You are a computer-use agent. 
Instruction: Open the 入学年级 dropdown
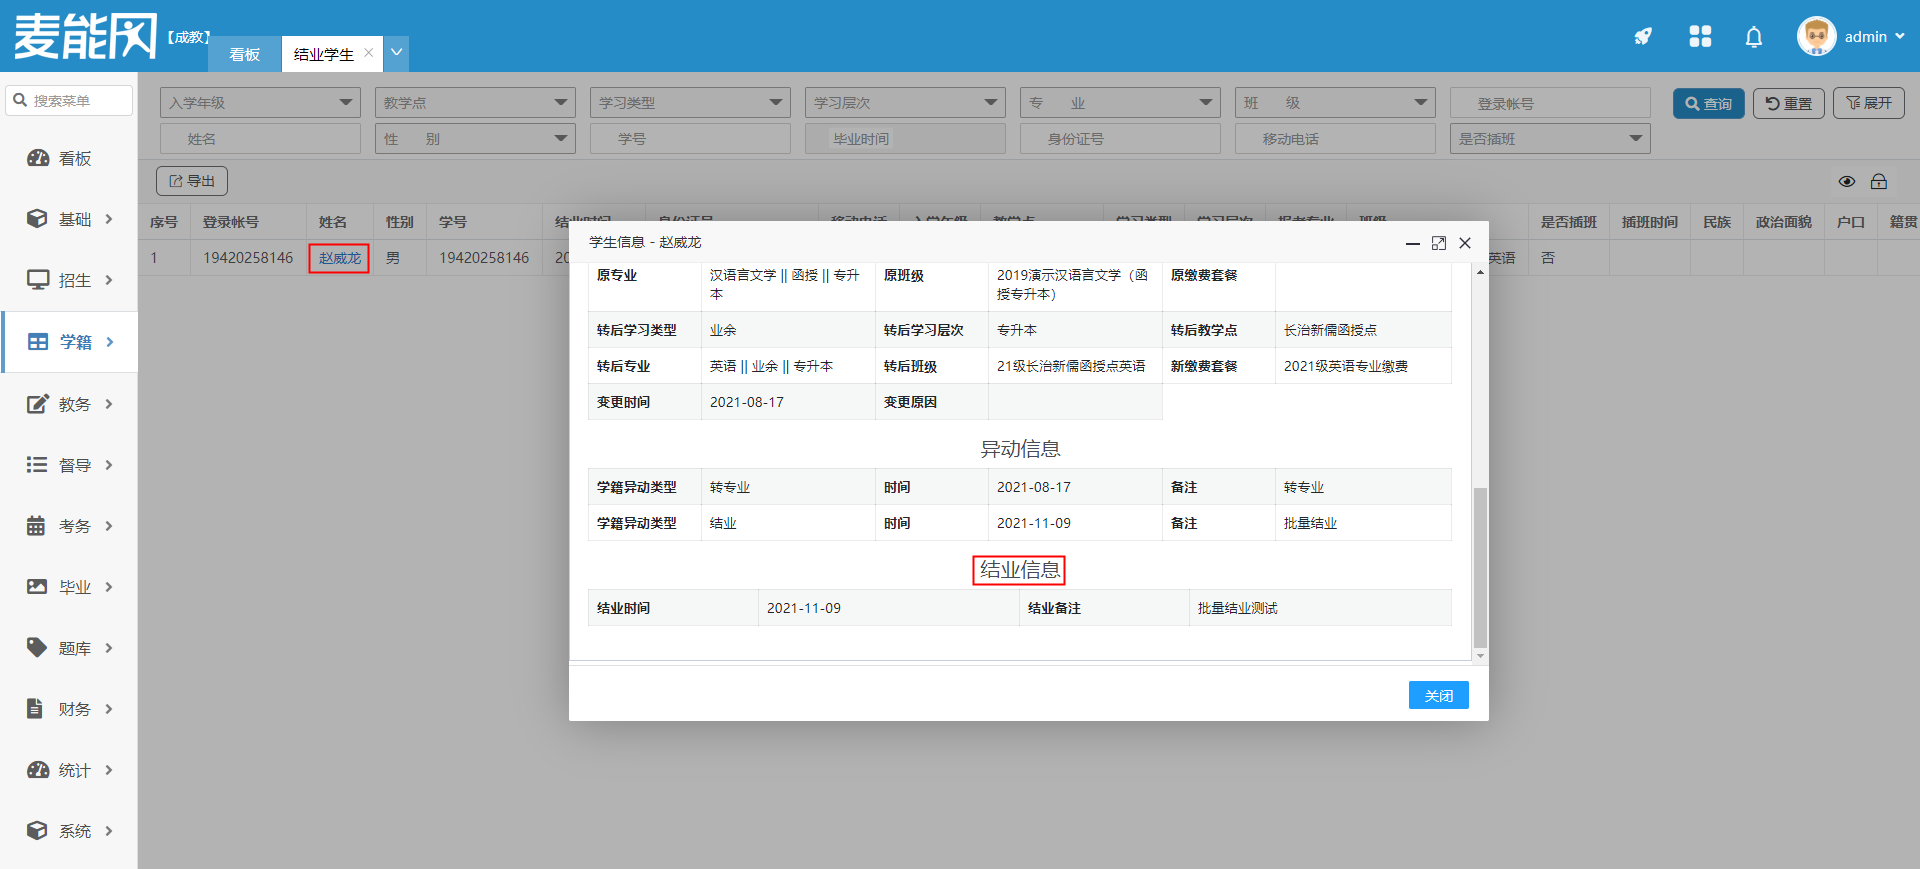point(260,103)
